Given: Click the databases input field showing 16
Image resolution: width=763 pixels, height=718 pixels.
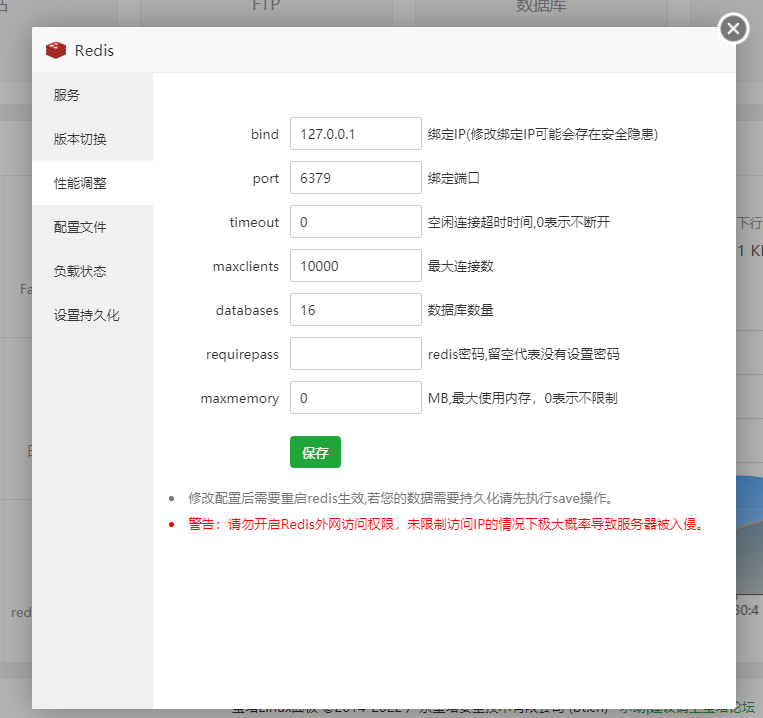Looking at the screenshot, I should point(356,310).
